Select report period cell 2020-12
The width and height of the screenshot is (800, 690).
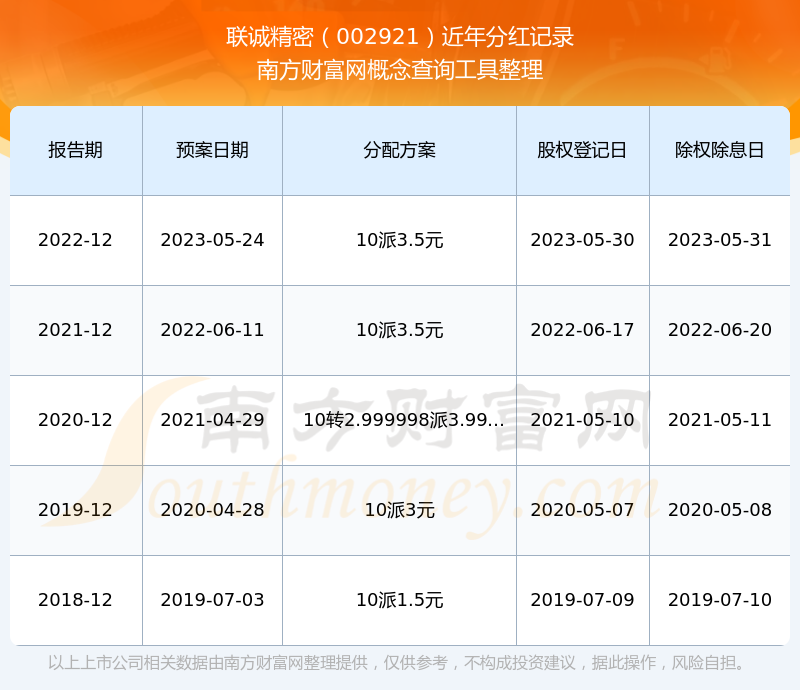click(75, 420)
